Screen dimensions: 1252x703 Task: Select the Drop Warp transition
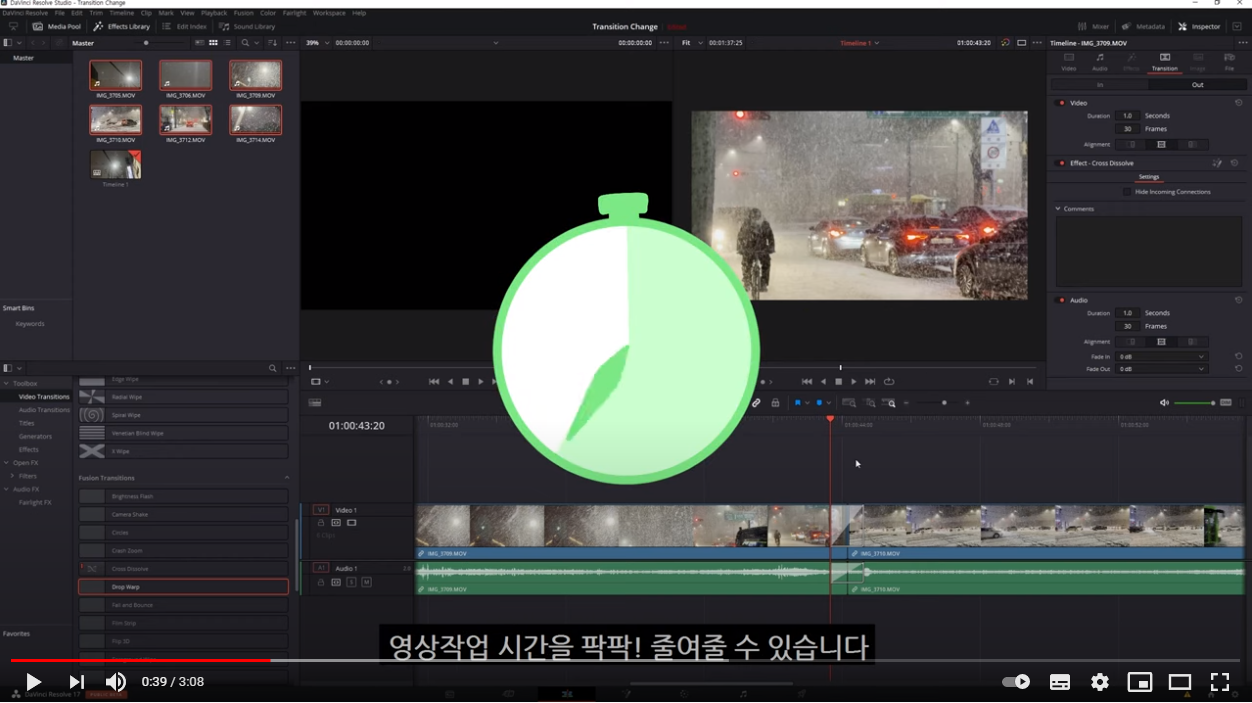(183, 587)
